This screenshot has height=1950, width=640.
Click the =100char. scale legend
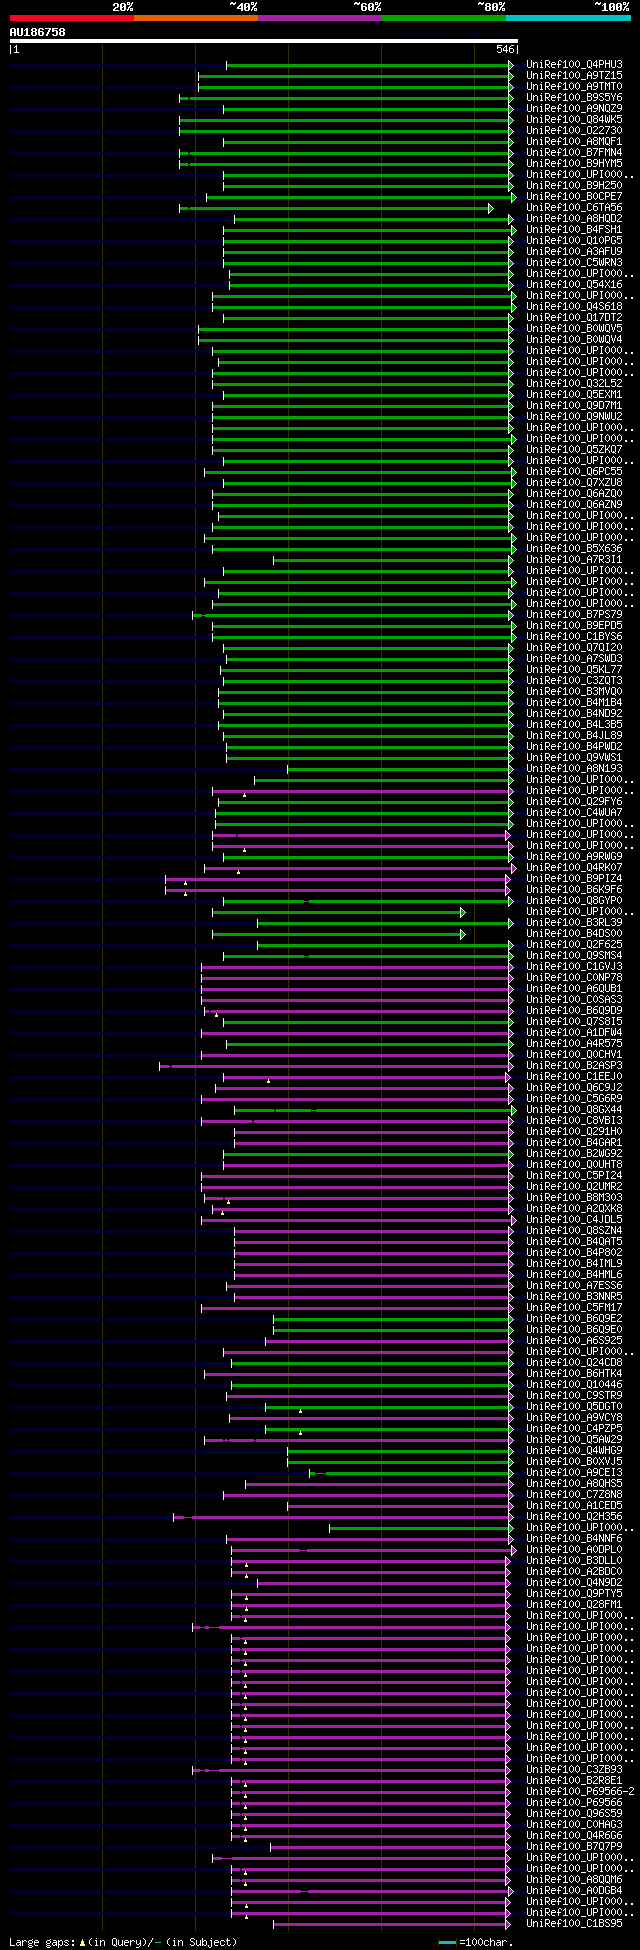click(476, 1942)
